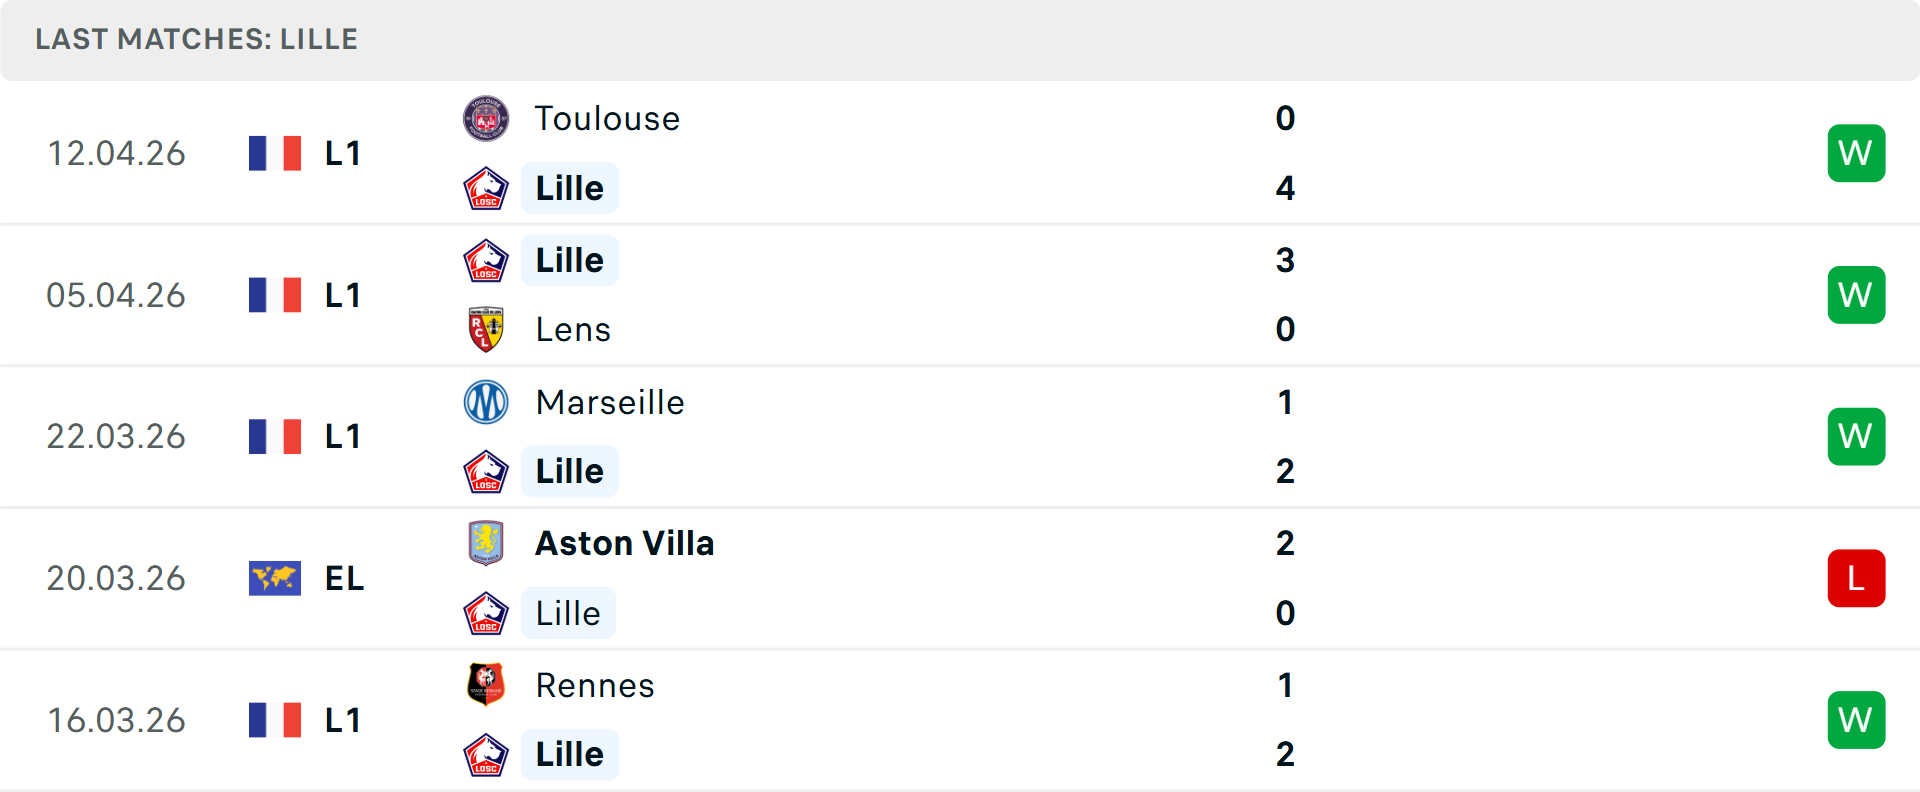
Task: Click the 05.04.26 match date
Action: point(116,295)
